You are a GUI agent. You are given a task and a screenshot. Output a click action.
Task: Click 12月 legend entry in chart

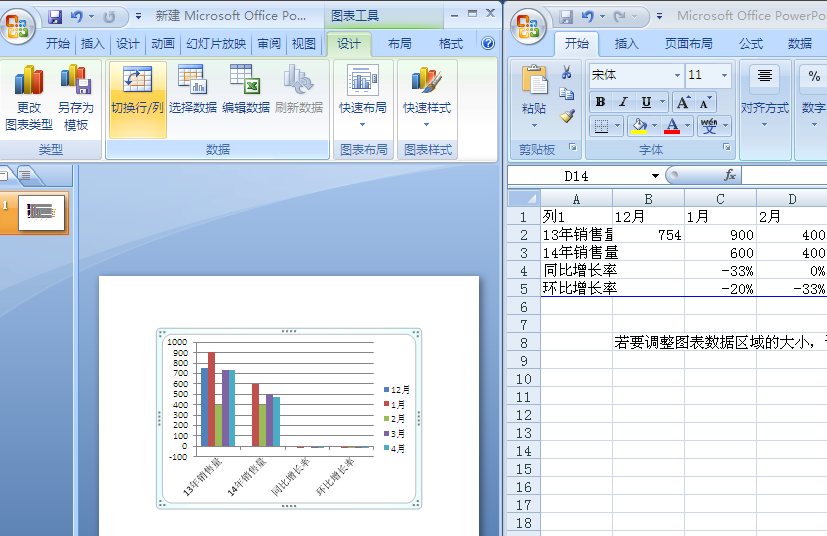coord(397,390)
